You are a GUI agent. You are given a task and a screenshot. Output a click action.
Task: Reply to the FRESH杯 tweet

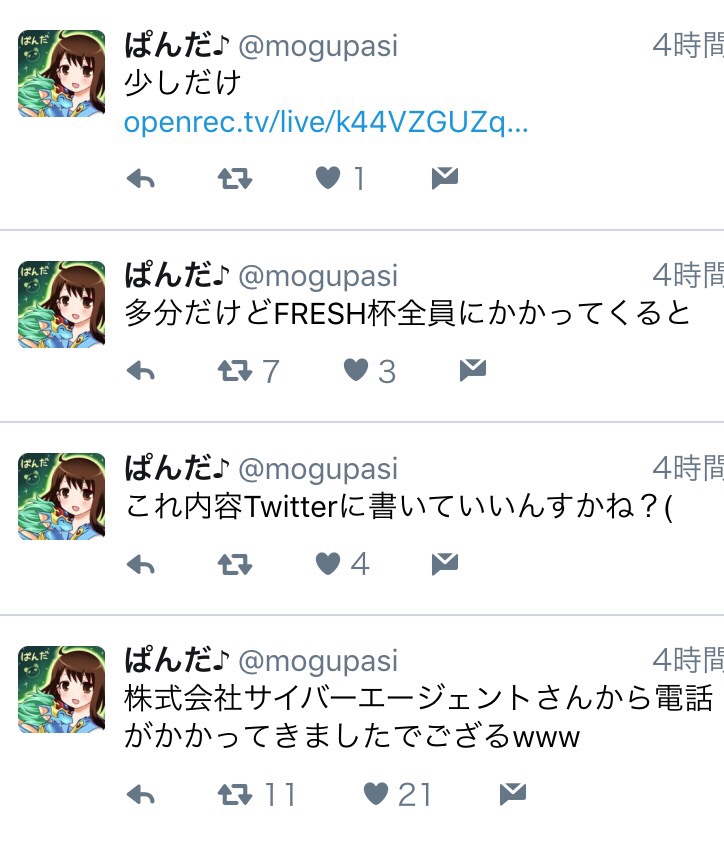coord(141,371)
